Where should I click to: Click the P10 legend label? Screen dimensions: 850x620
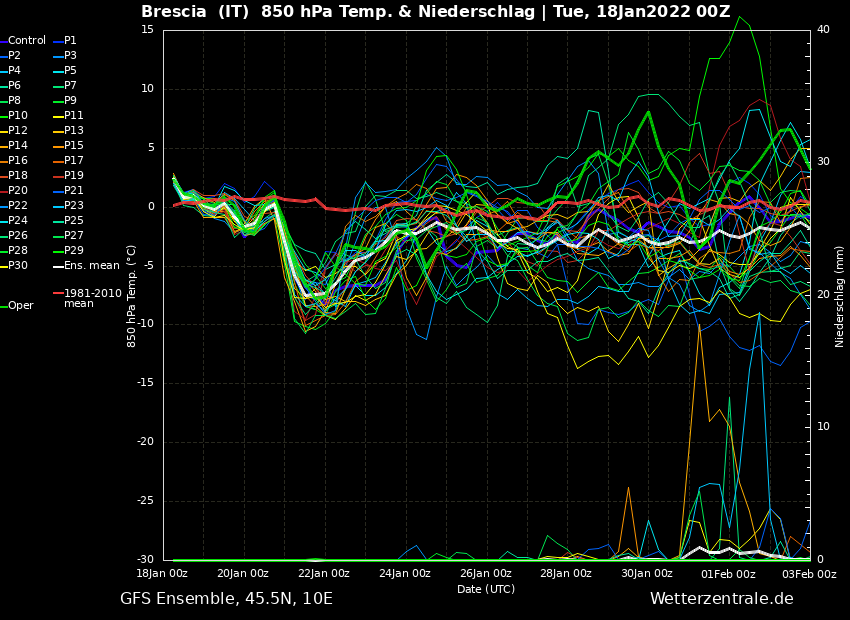tap(18, 116)
